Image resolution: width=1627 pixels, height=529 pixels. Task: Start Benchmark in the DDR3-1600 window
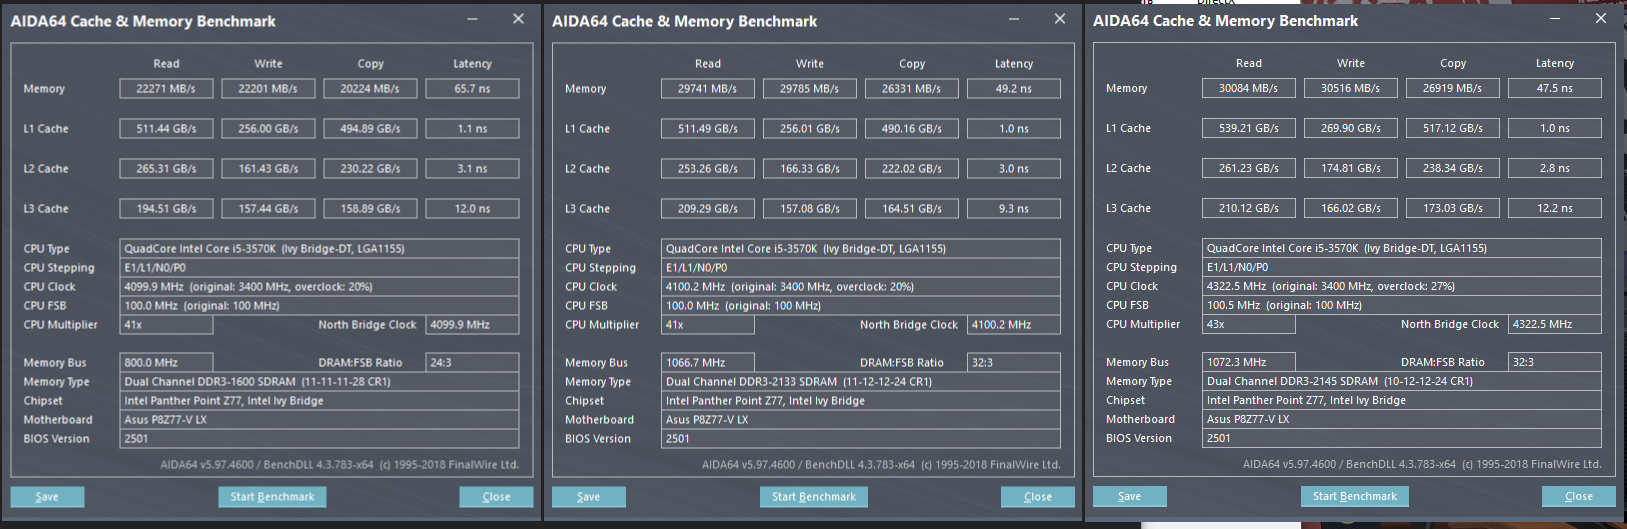[272, 497]
